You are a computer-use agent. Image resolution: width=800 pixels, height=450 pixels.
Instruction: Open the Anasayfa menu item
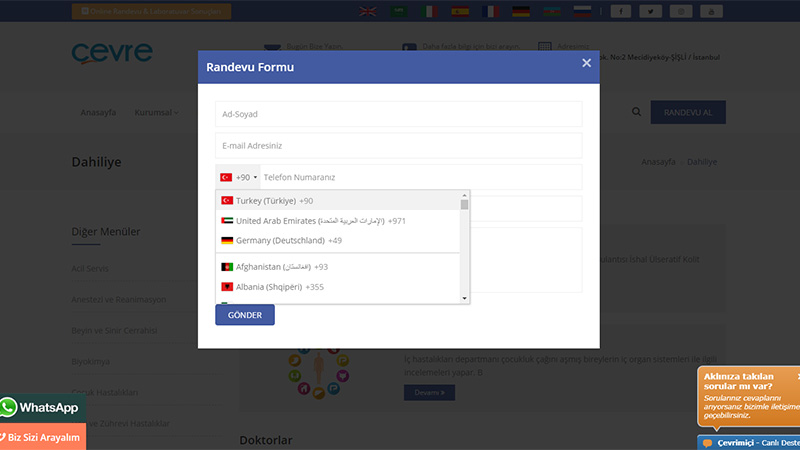click(x=98, y=112)
